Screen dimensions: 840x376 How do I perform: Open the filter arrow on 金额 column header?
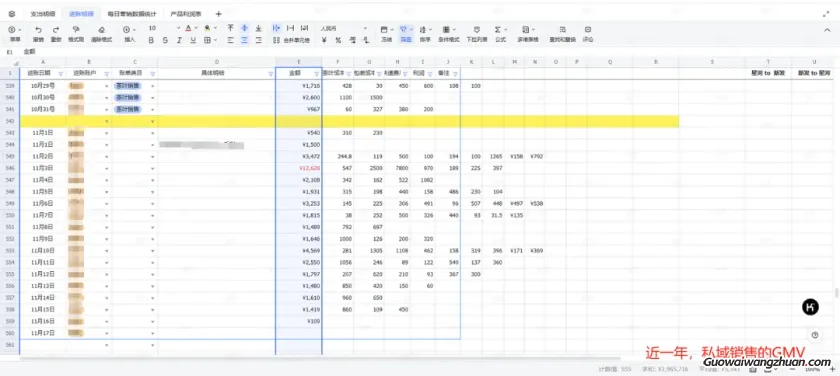pos(316,74)
